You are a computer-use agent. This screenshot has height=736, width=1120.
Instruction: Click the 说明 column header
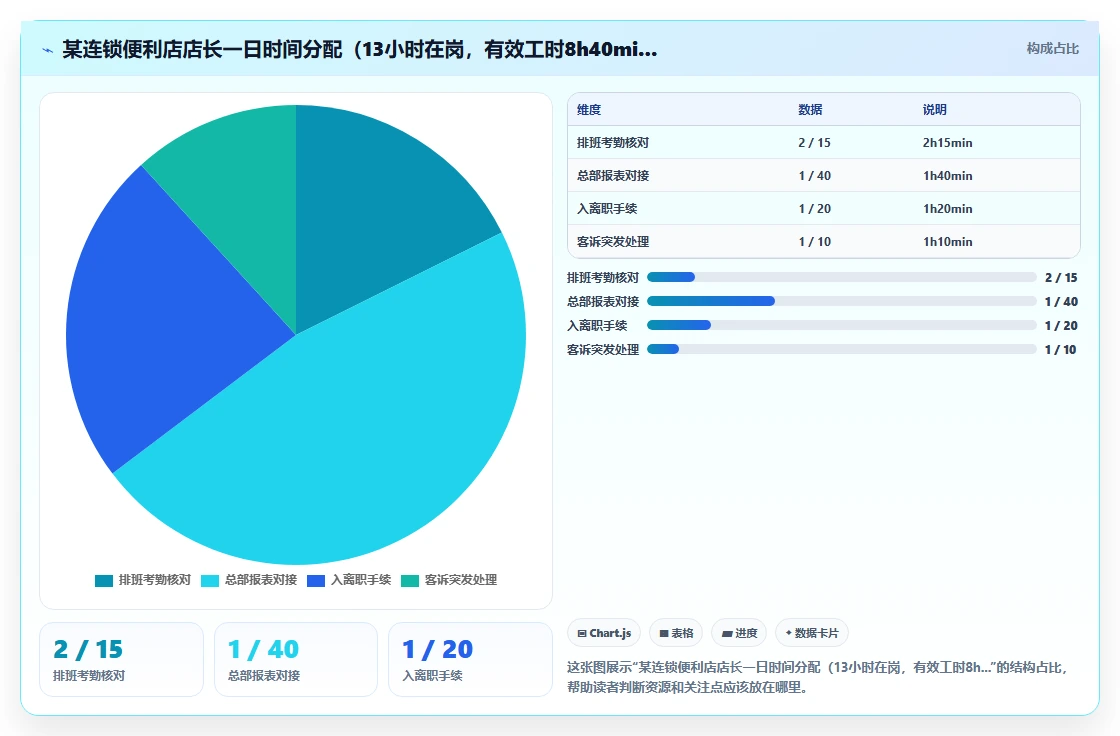[934, 109]
